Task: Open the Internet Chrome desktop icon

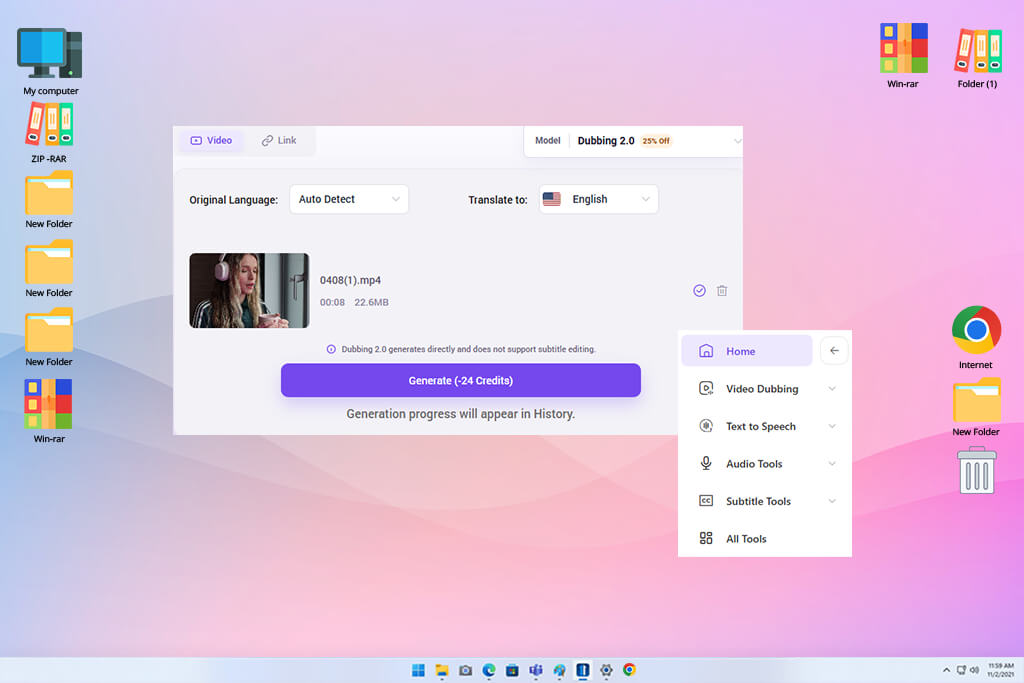Action: pyautogui.click(x=976, y=337)
